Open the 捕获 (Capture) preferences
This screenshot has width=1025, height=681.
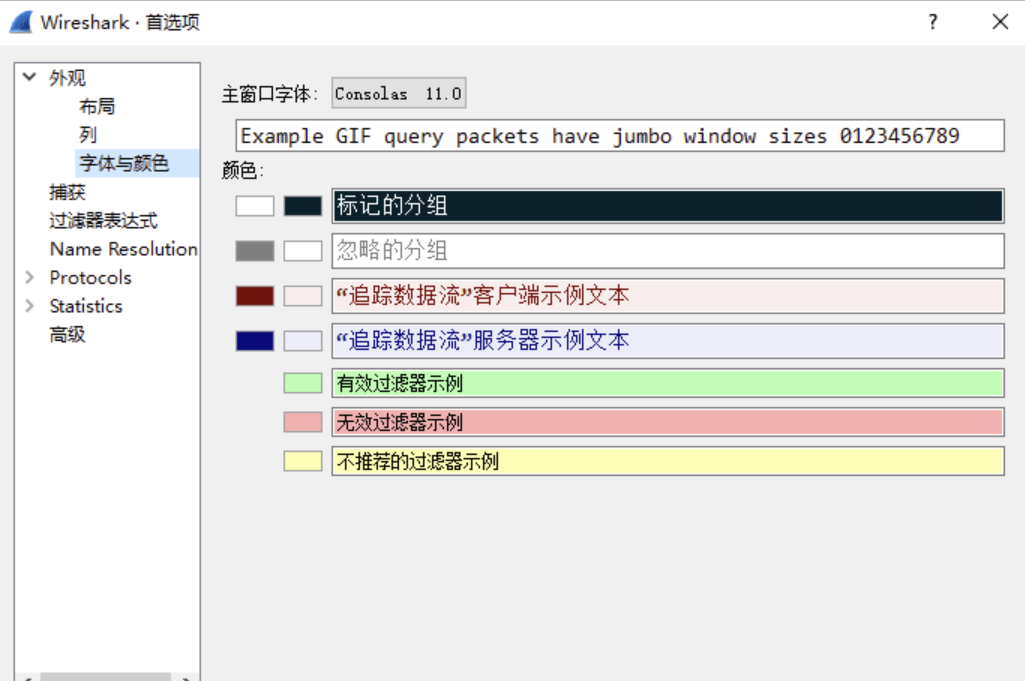(66, 192)
